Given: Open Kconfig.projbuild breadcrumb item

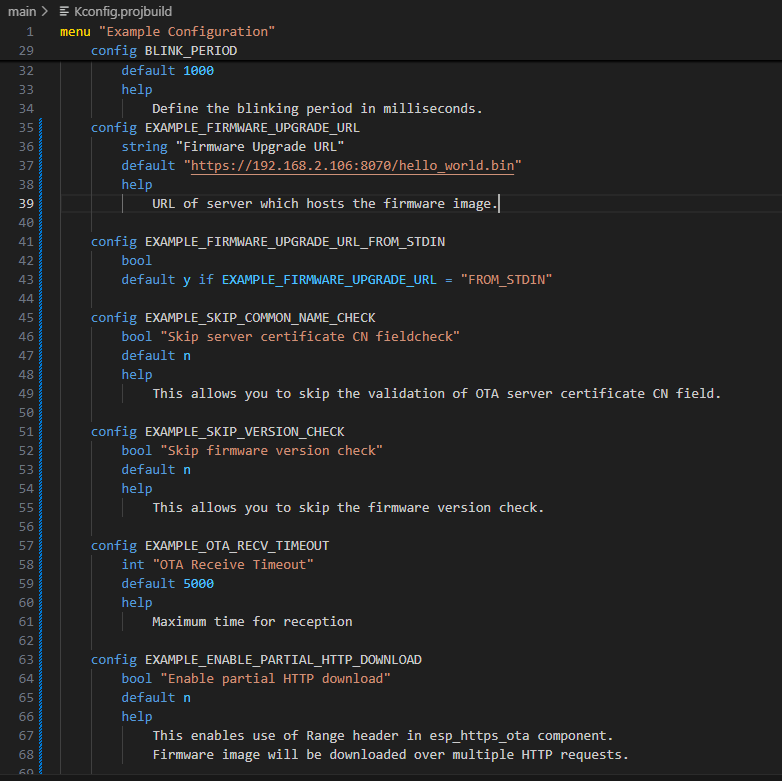Looking at the screenshot, I should (x=123, y=11).
